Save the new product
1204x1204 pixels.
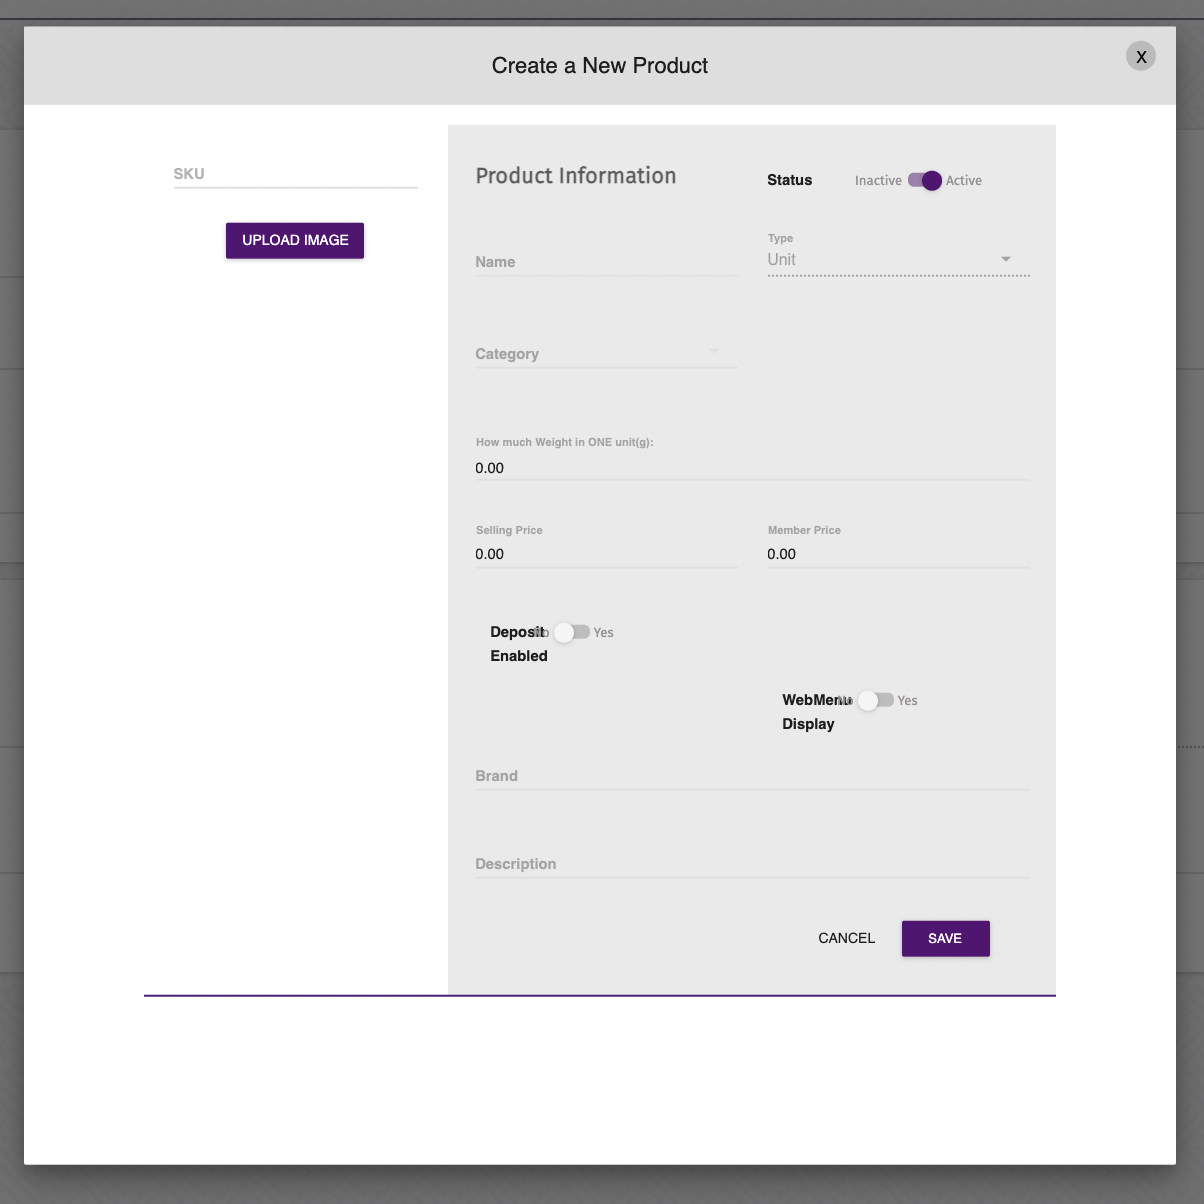pos(945,938)
